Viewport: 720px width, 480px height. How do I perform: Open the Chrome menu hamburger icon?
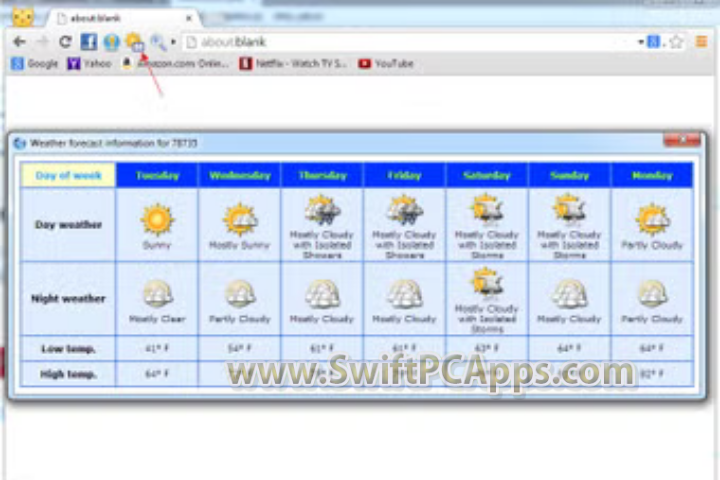[x=702, y=42]
